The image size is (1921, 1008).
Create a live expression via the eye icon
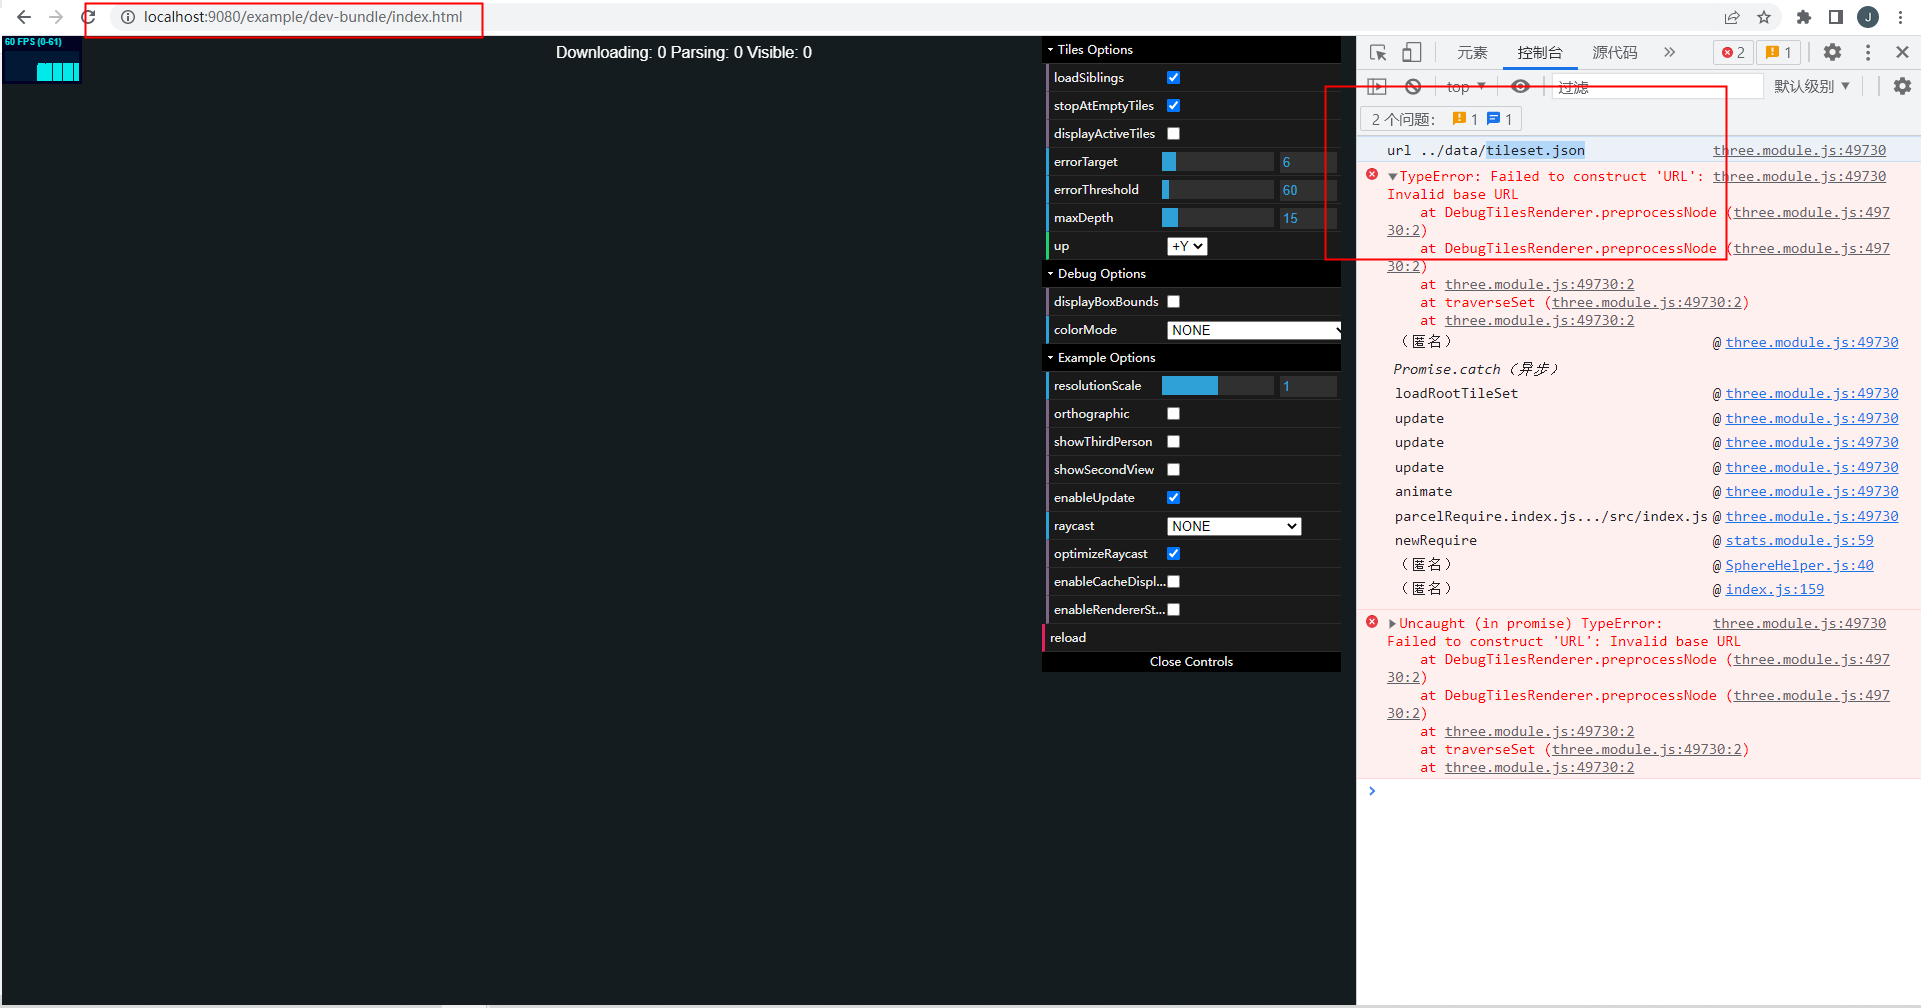1521,86
